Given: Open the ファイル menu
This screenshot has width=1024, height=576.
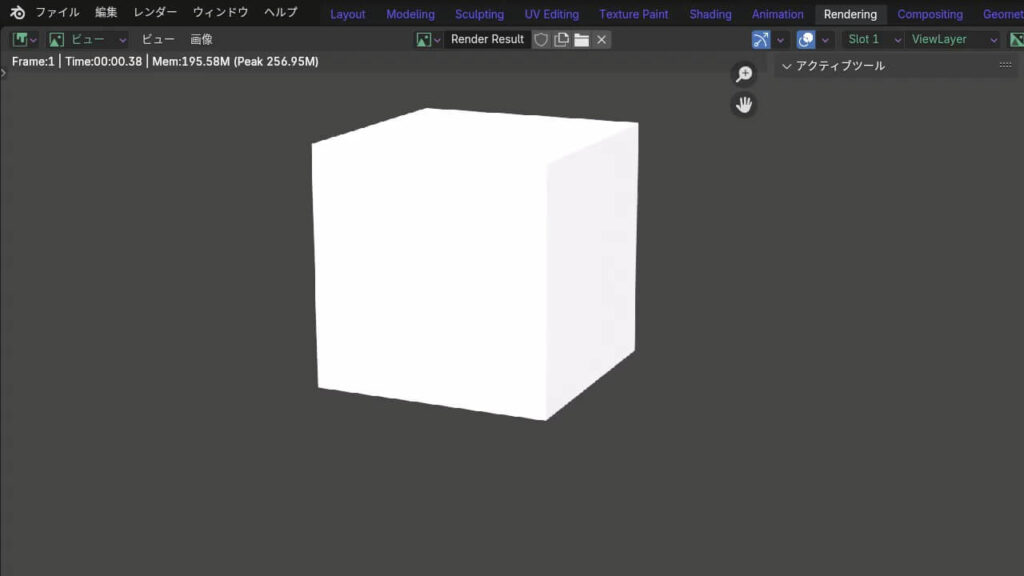Looking at the screenshot, I should click(x=57, y=12).
